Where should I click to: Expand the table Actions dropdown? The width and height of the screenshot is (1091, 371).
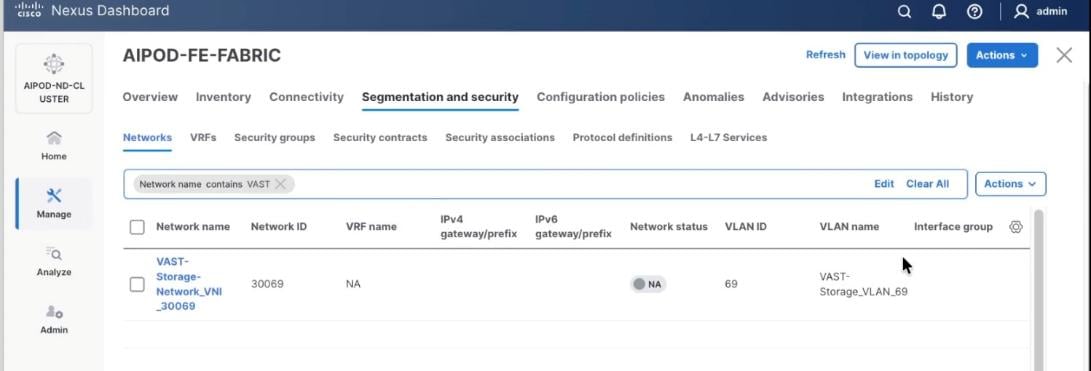pyautogui.click(x=1010, y=184)
